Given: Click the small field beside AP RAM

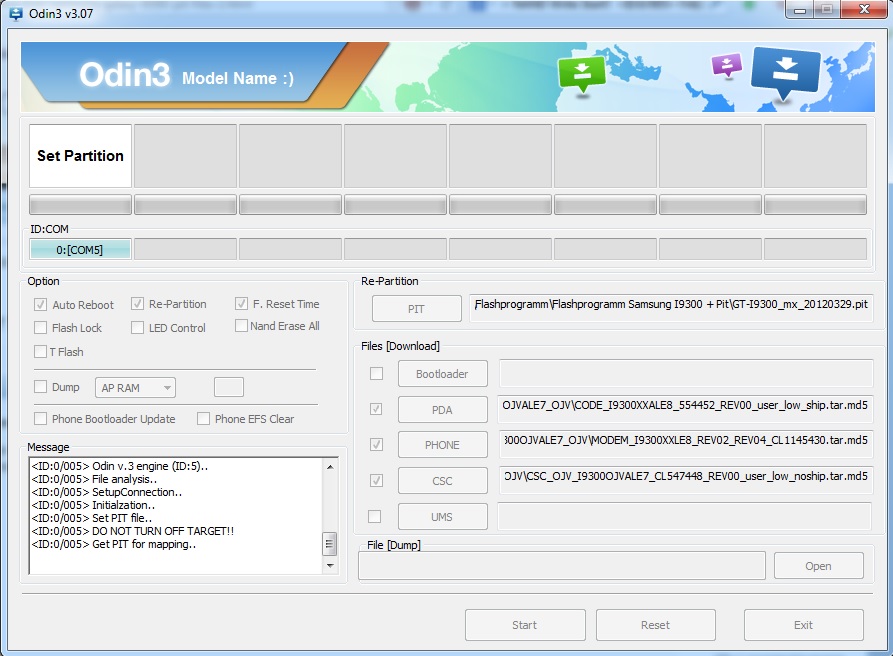Looking at the screenshot, I should click(229, 387).
